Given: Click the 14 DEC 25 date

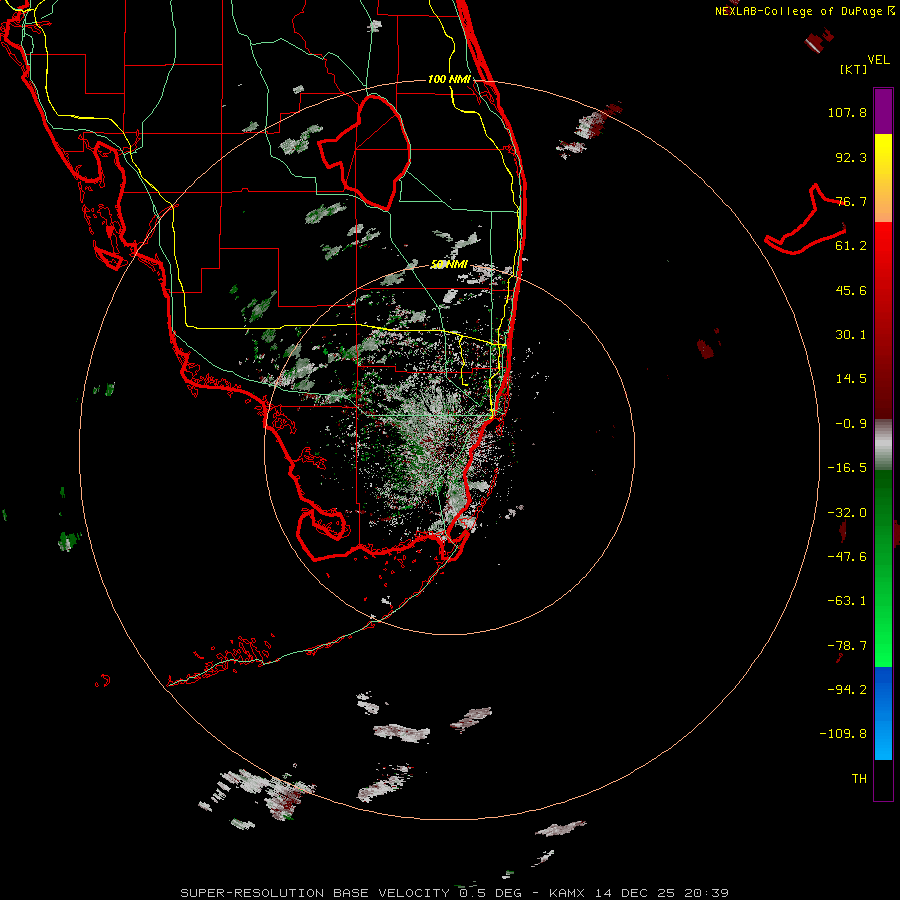Looking at the screenshot, I should pyautogui.click(x=635, y=893).
